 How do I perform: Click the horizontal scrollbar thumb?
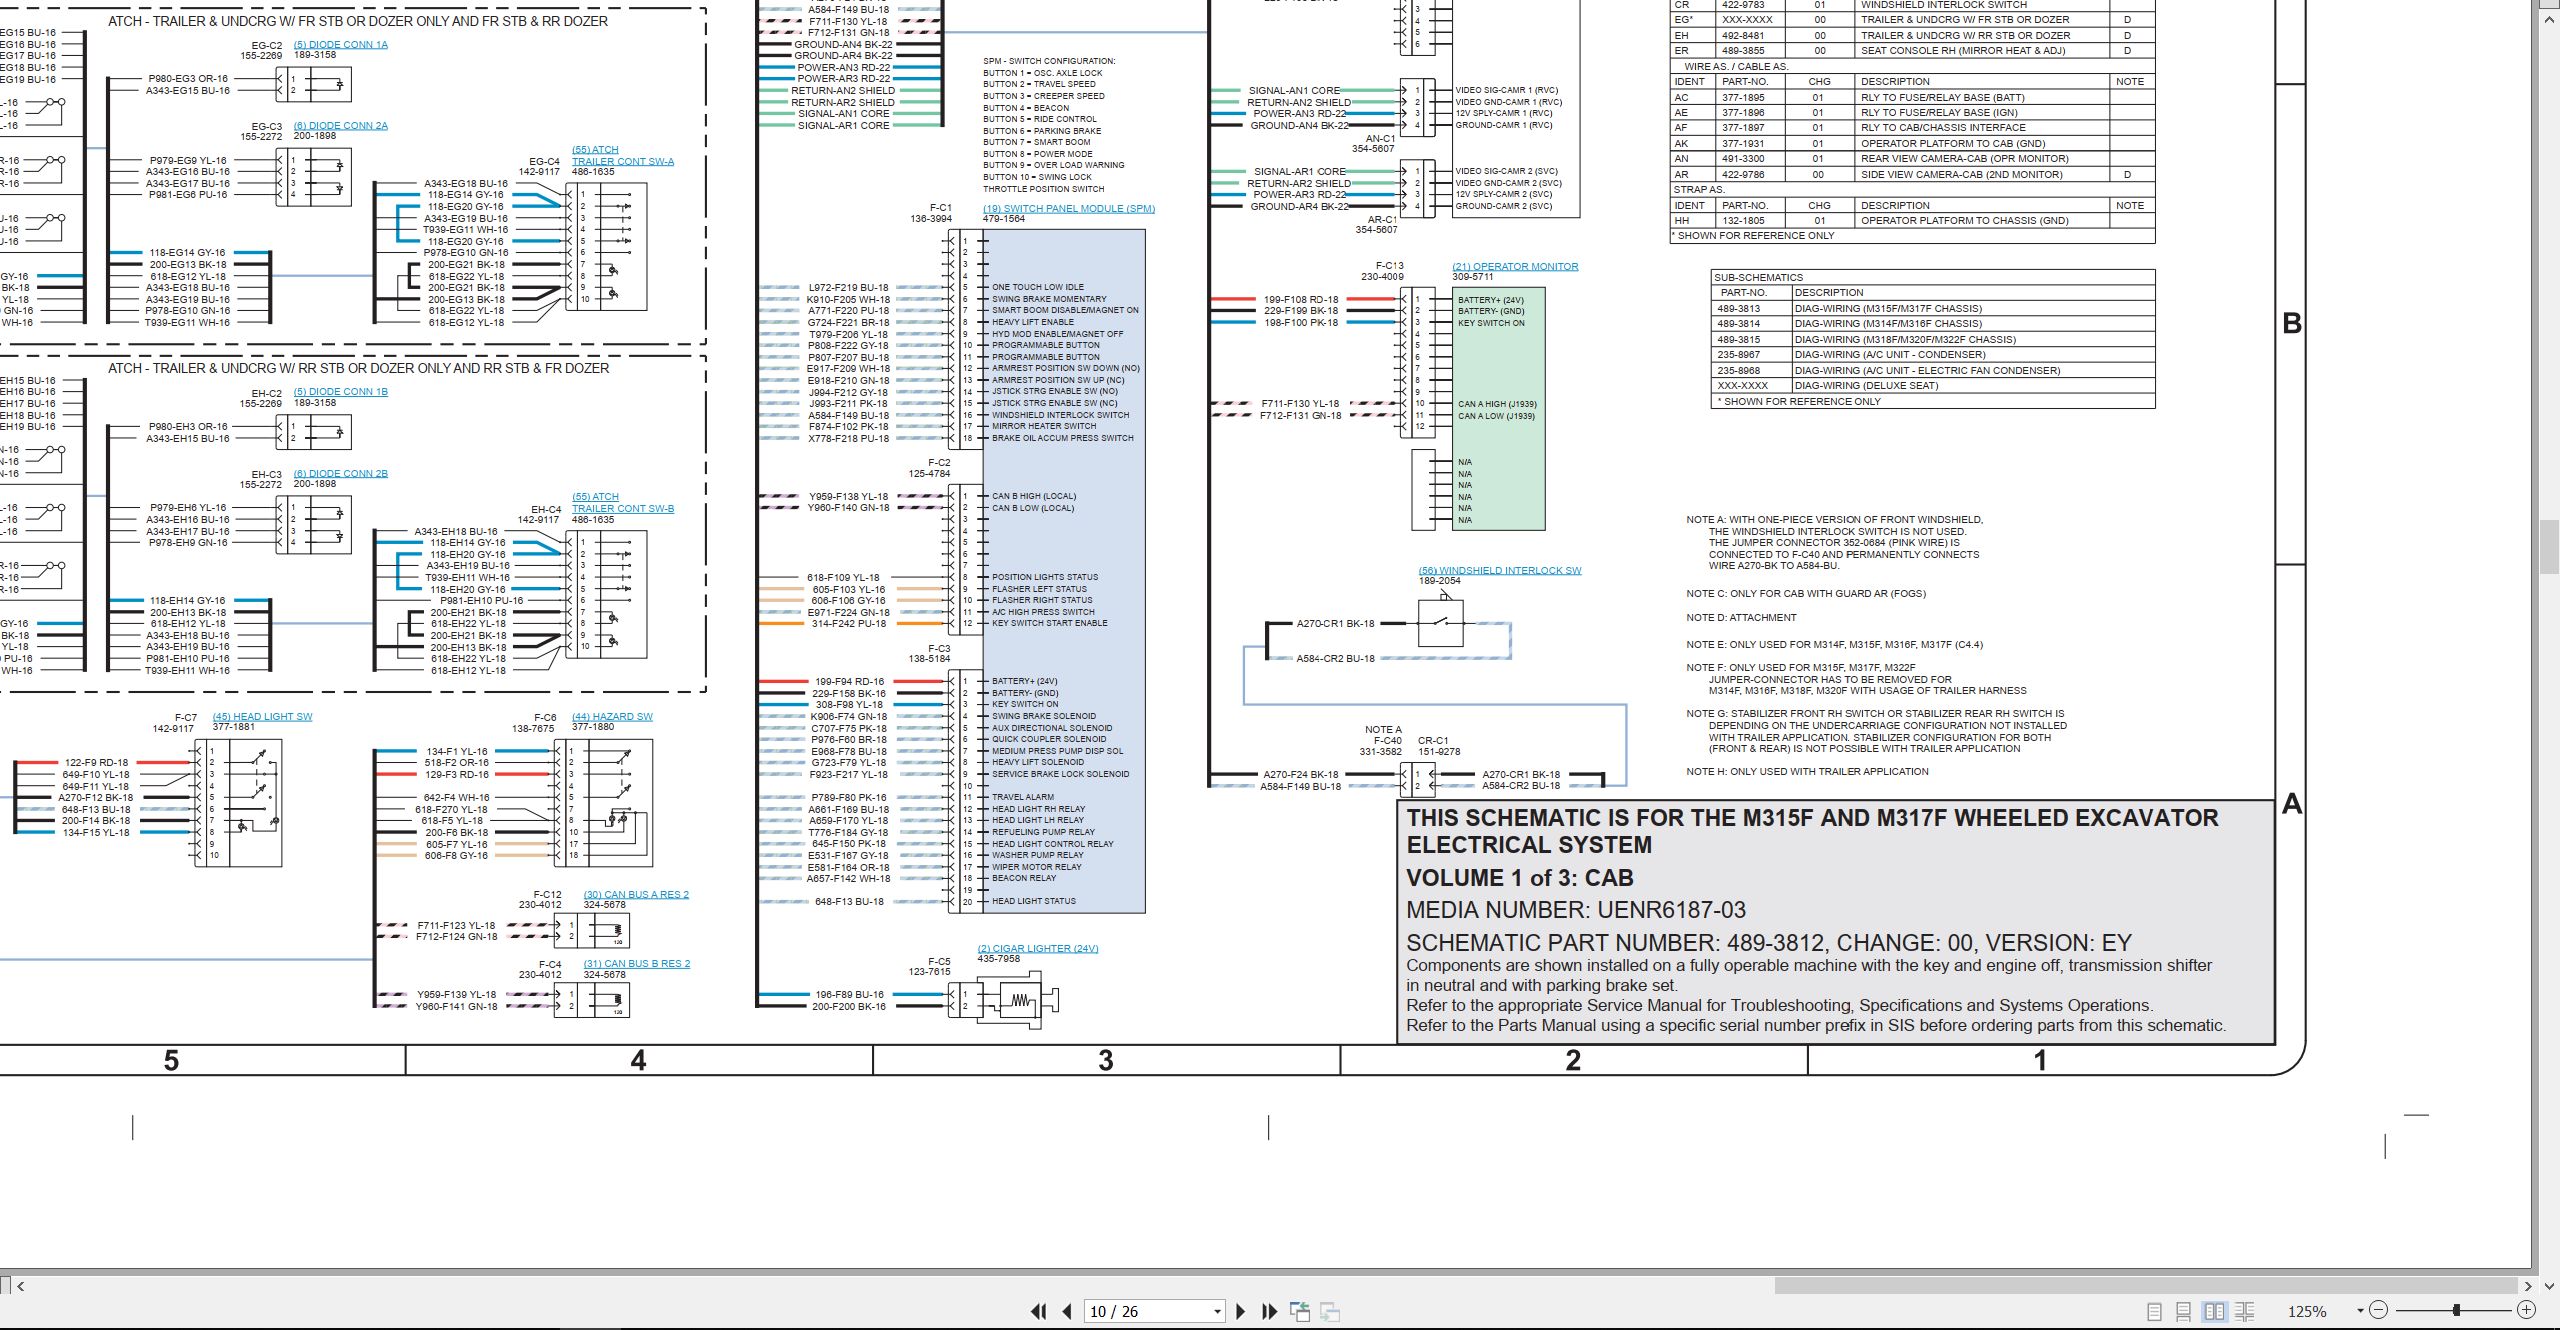[2146, 1286]
